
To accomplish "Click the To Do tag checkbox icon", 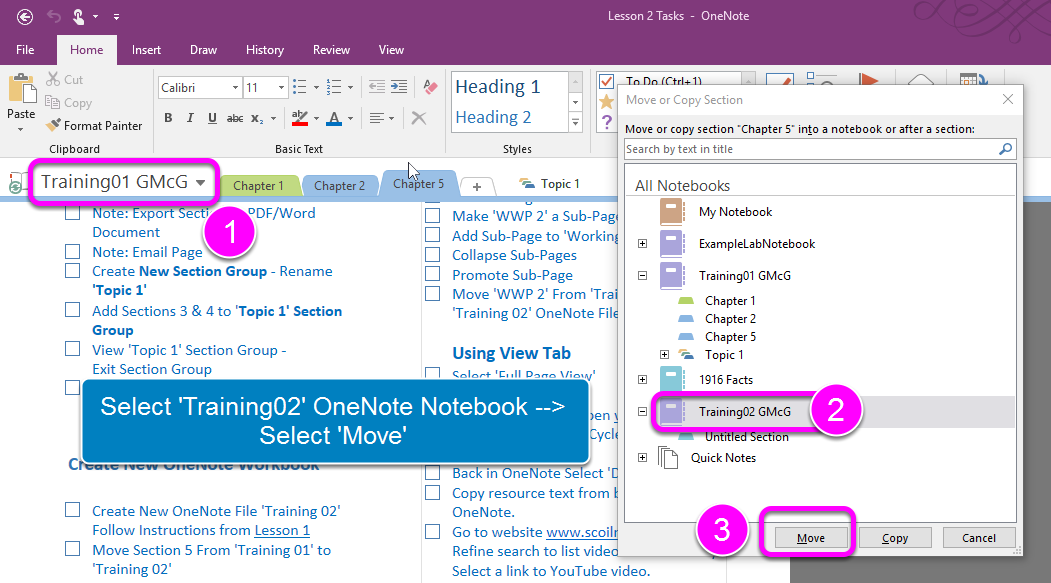I will pos(607,81).
